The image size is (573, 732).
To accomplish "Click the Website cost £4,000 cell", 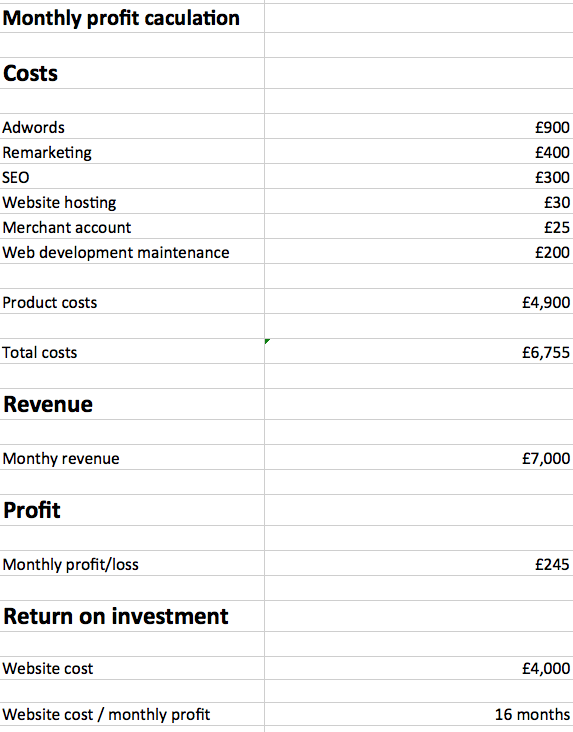I will pos(419,668).
